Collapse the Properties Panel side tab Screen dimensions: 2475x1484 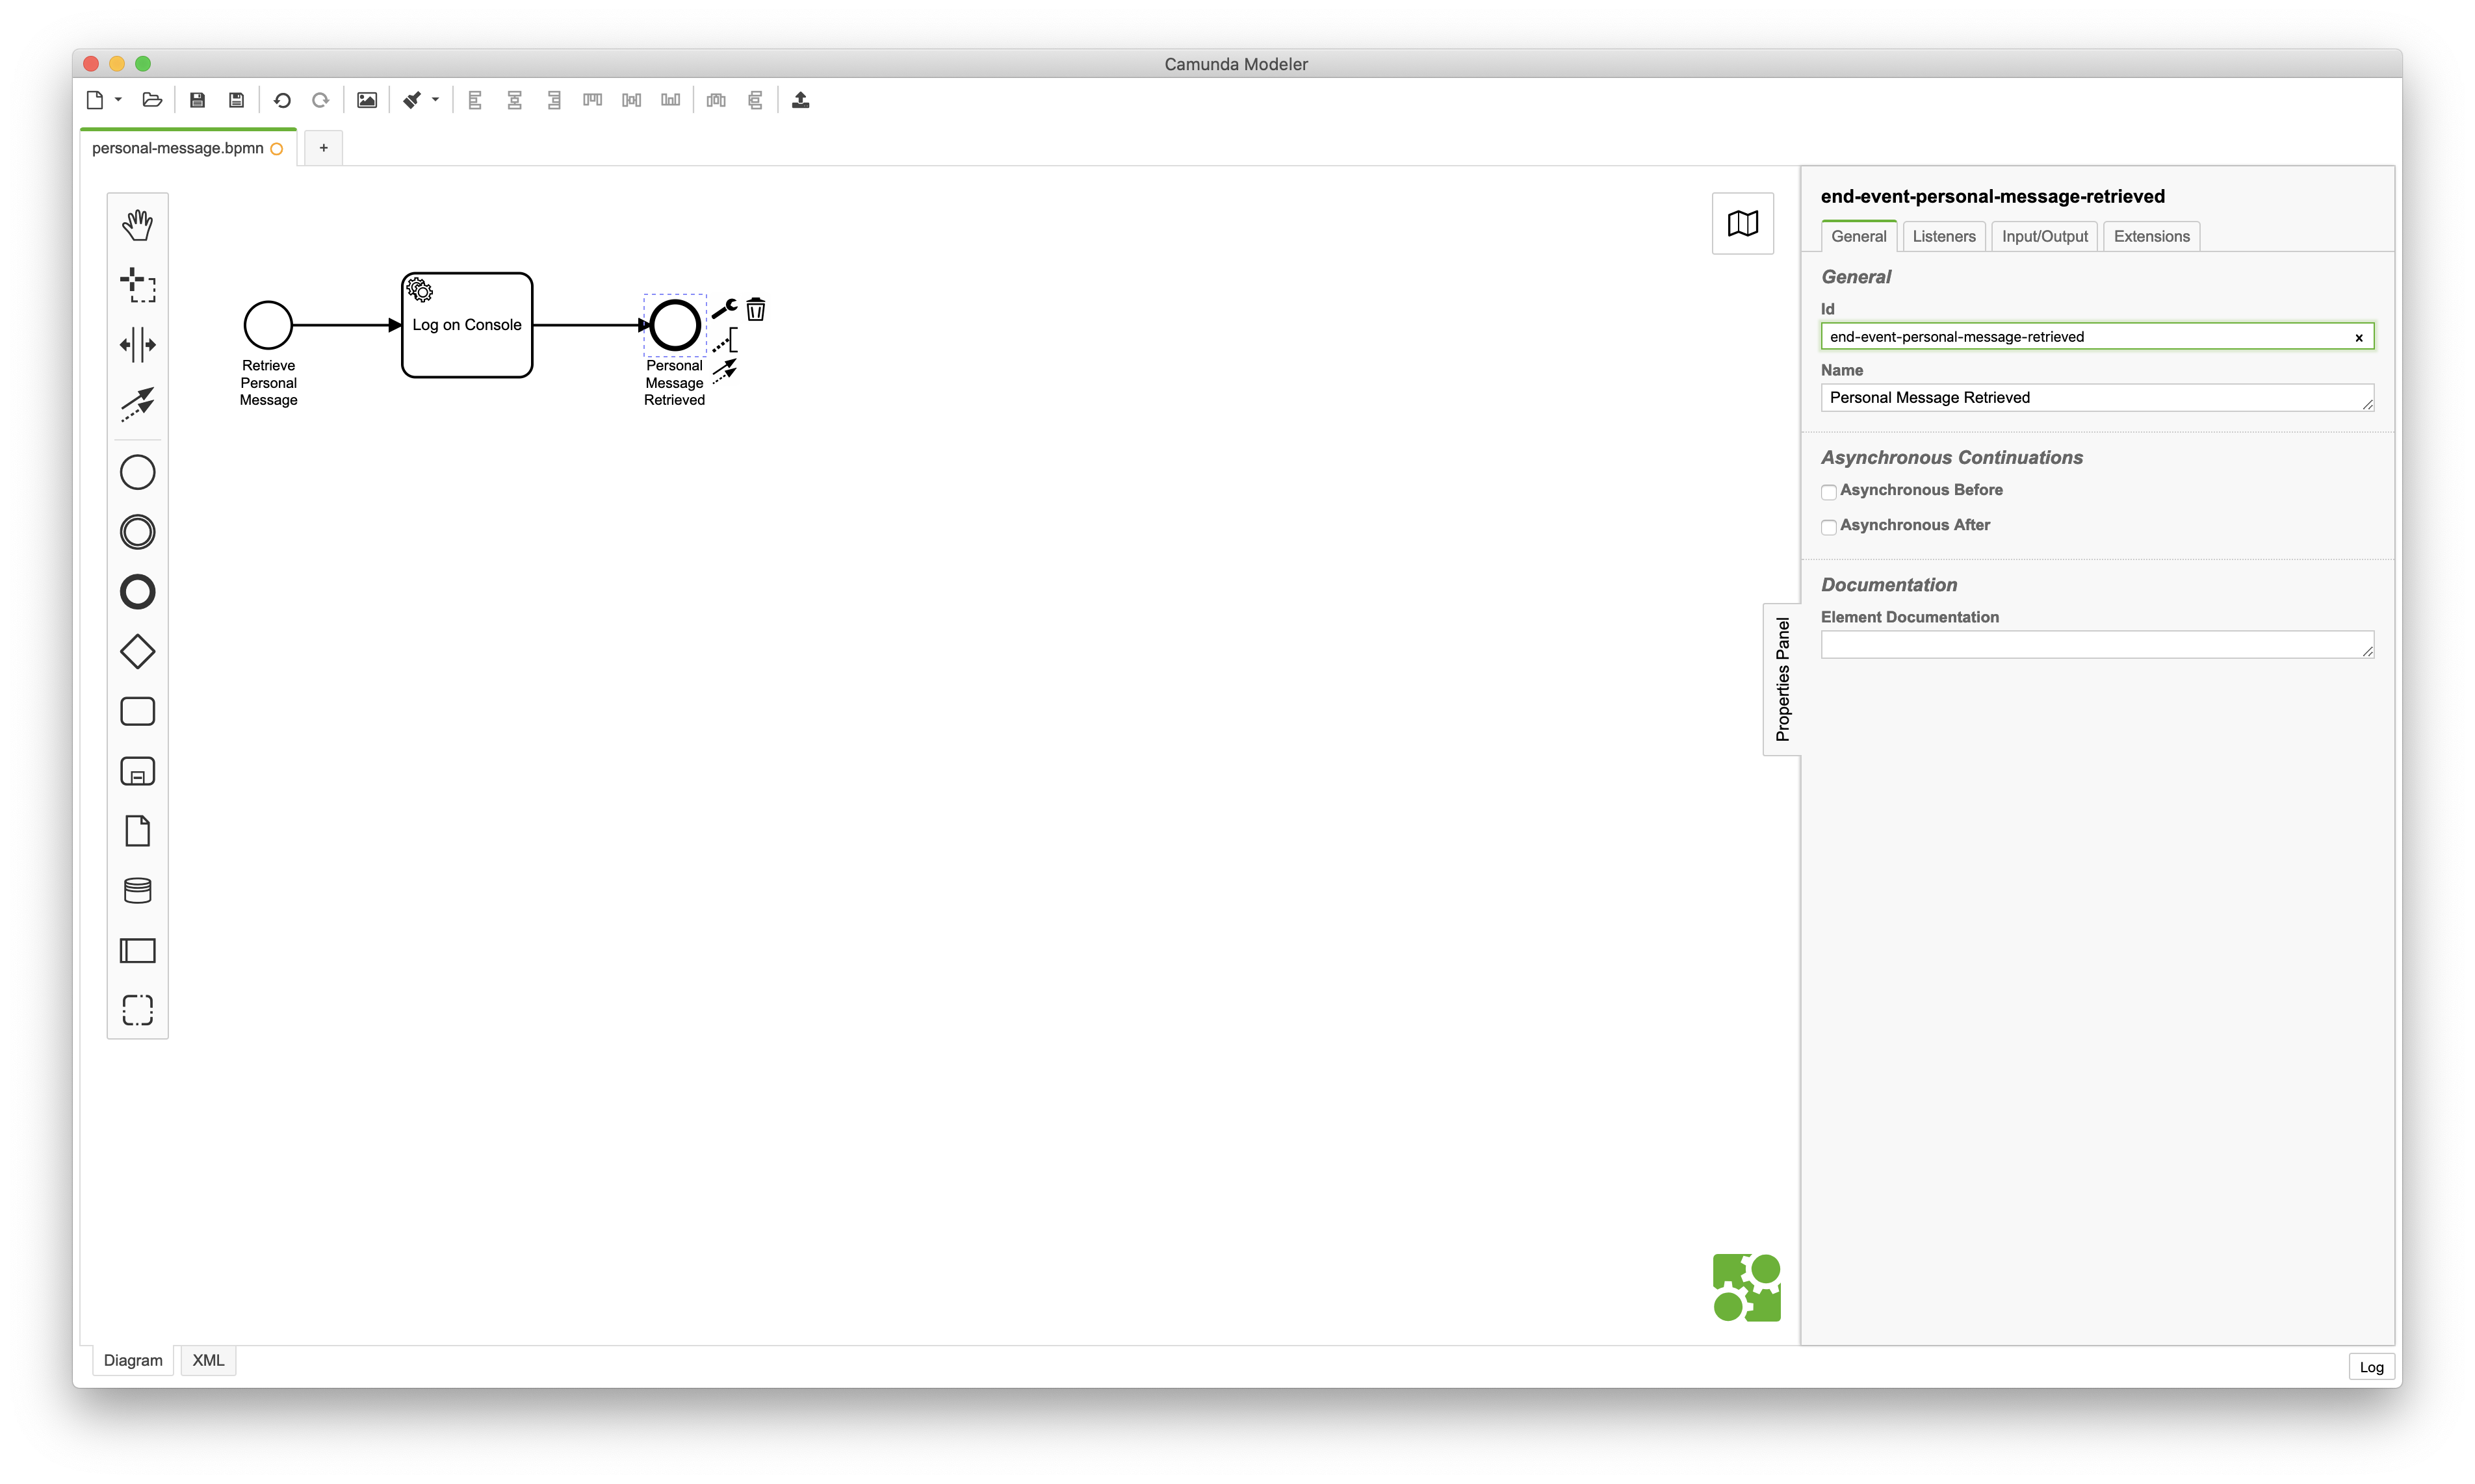coord(1782,680)
